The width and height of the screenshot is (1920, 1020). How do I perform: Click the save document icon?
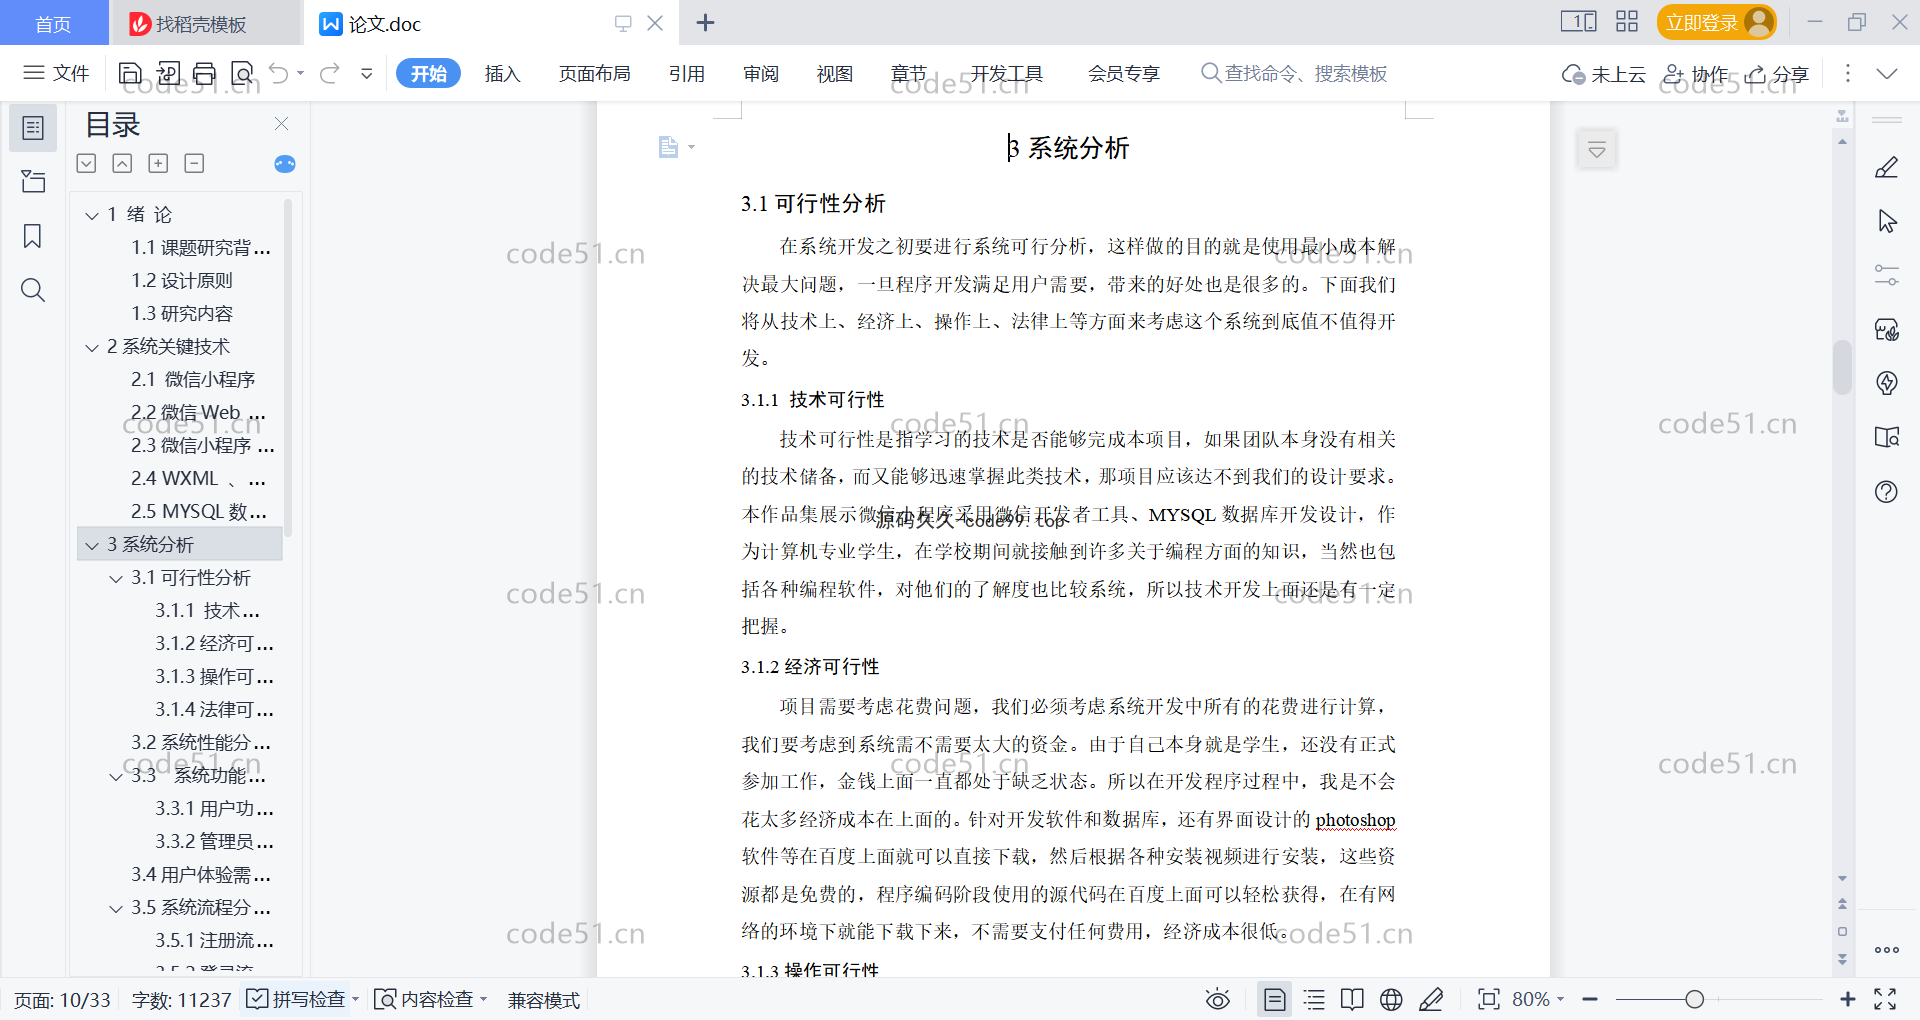point(130,73)
